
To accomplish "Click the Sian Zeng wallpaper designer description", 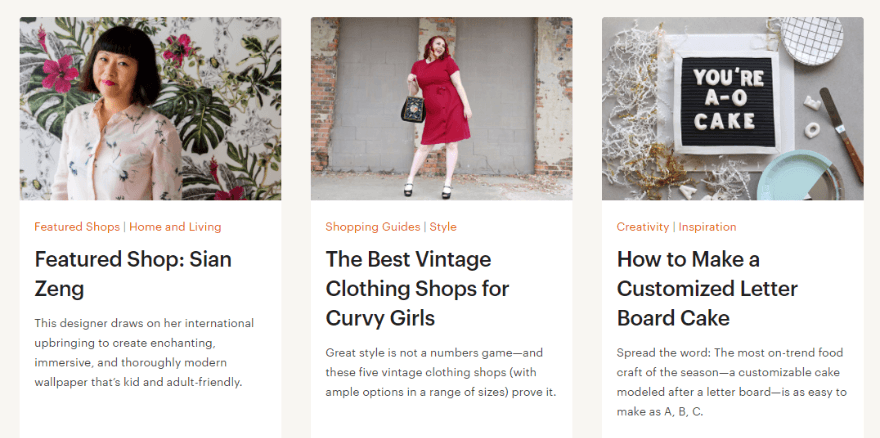I will [x=144, y=352].
